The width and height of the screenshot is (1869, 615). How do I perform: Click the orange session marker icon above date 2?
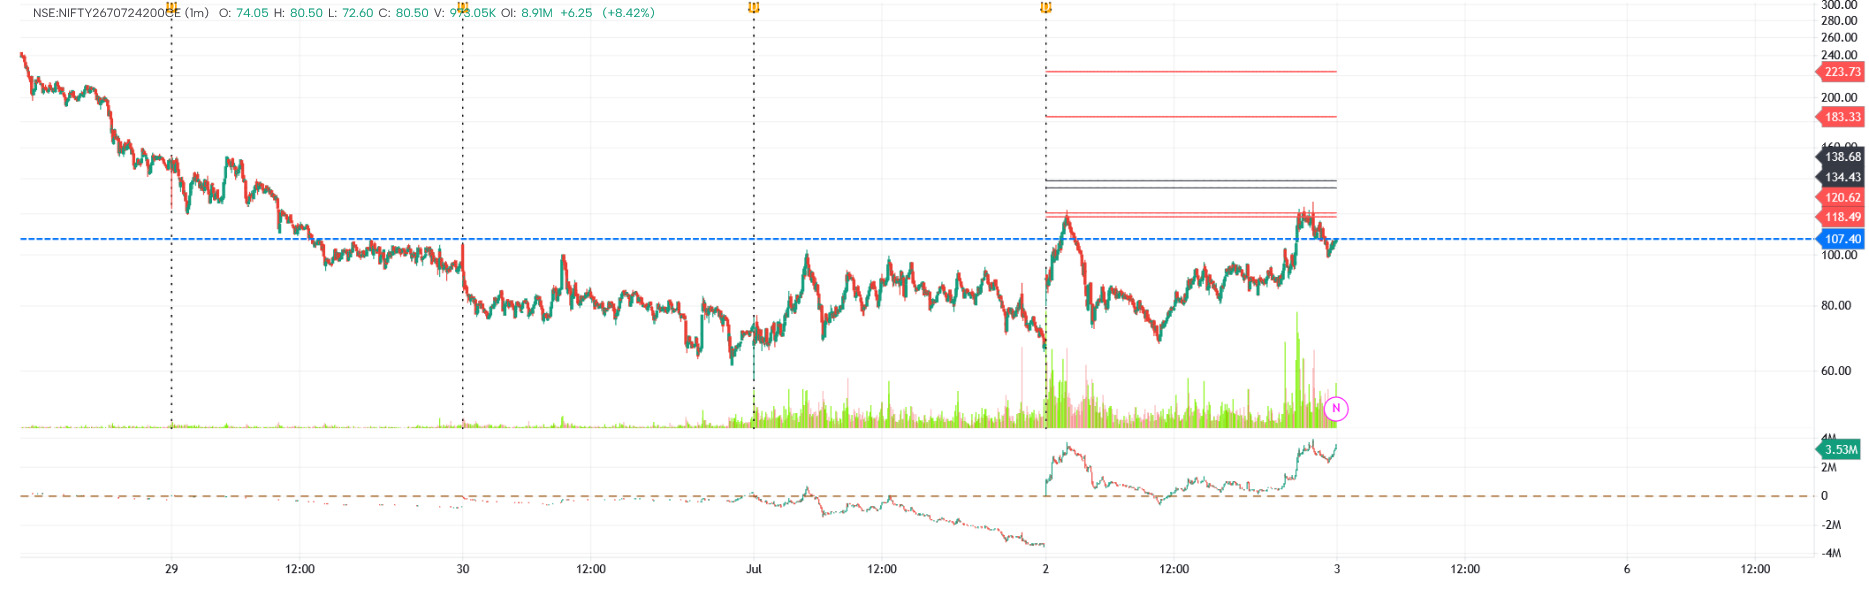(1046, 8)
